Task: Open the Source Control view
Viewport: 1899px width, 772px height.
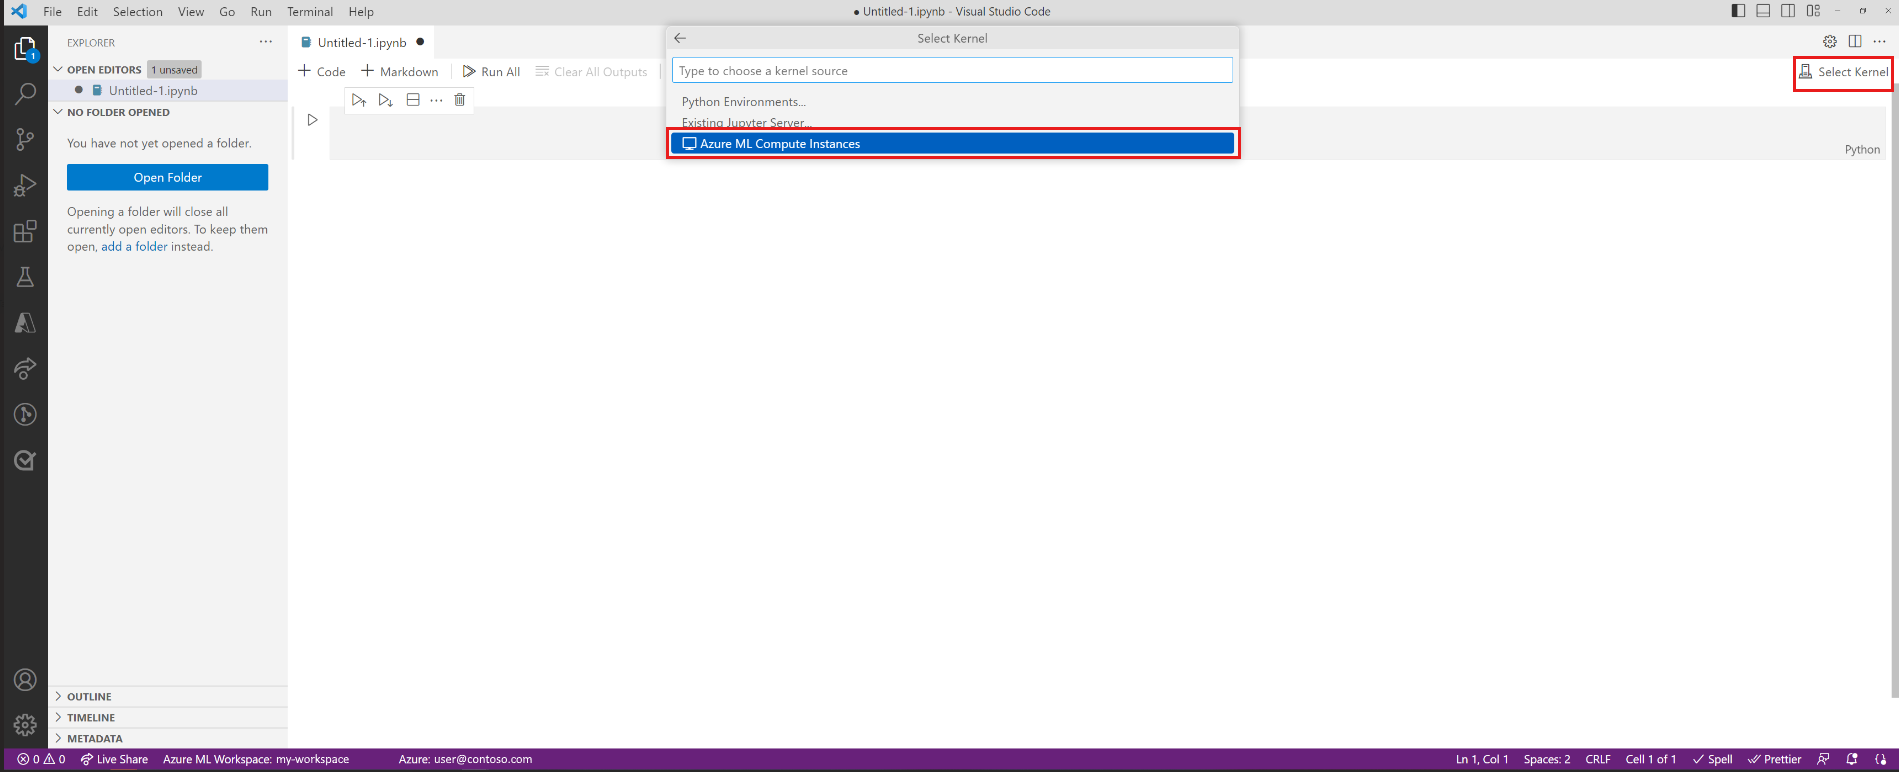Action: 25,140
